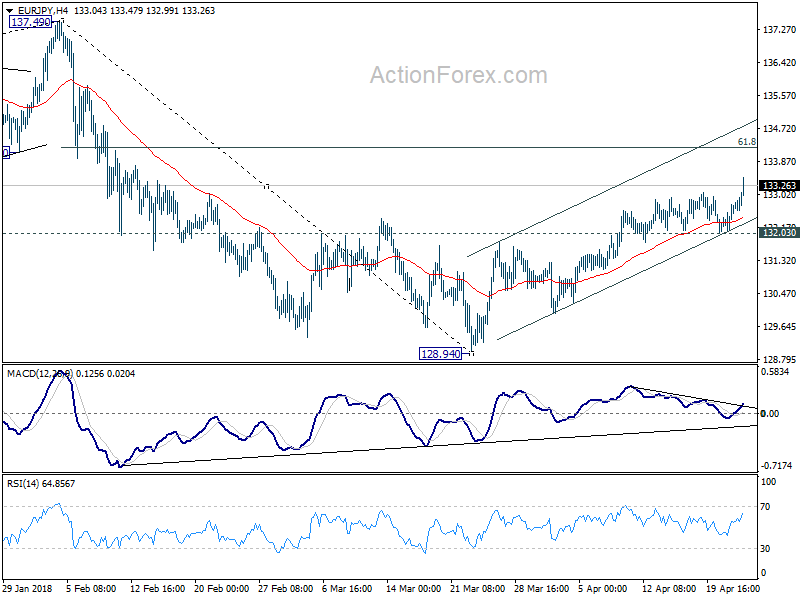Click the RSI 70 level label
Screen dimensions: 800x600
[x=765, y=507]
